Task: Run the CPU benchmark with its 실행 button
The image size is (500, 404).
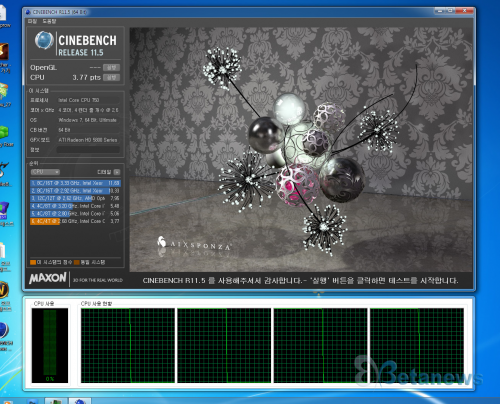Action: pos(111,78)
